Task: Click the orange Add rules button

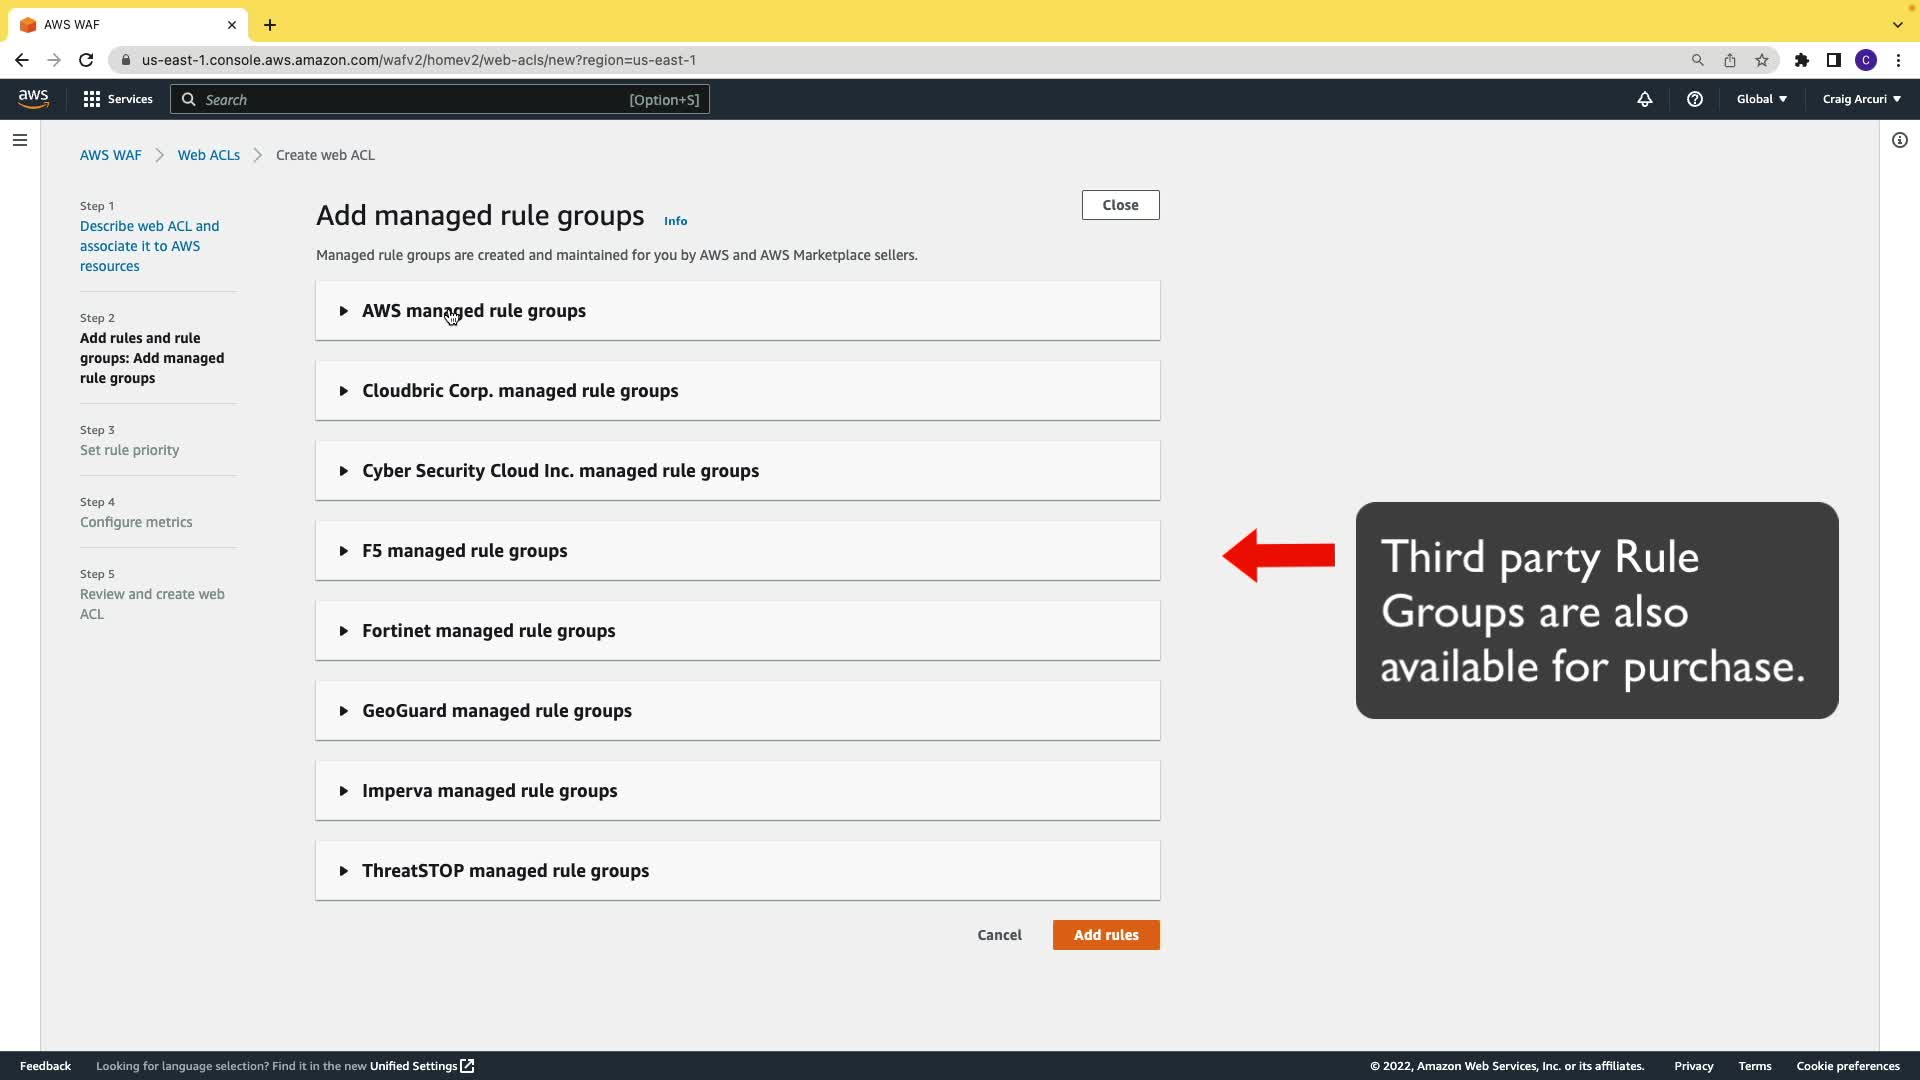Action: click(1105, 935)
